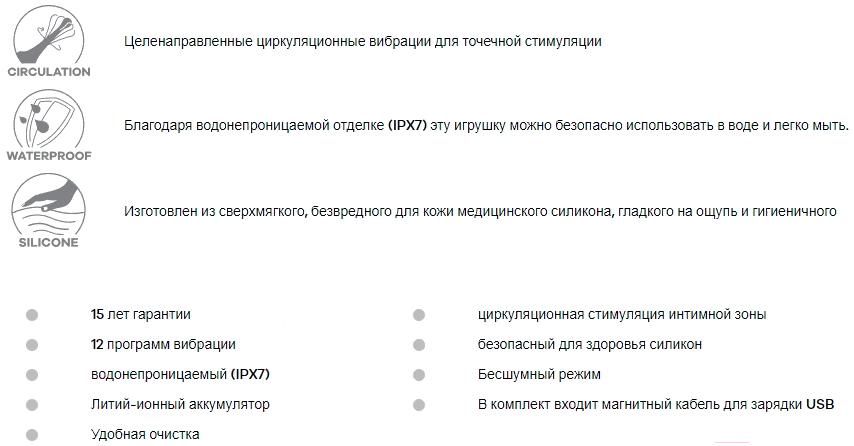854x446 pixels.
Task: Click the bullet dot beside '12 программ вибрации'
Action: (x=32, y=345)
